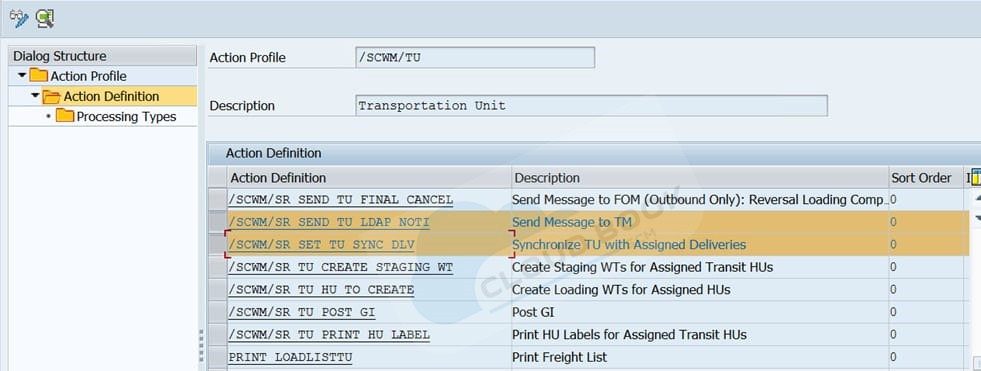Viewport: 981px width, 371px height.
Task: Open PRINT_LOADLISTTU action definition
Action: [290, 358]
